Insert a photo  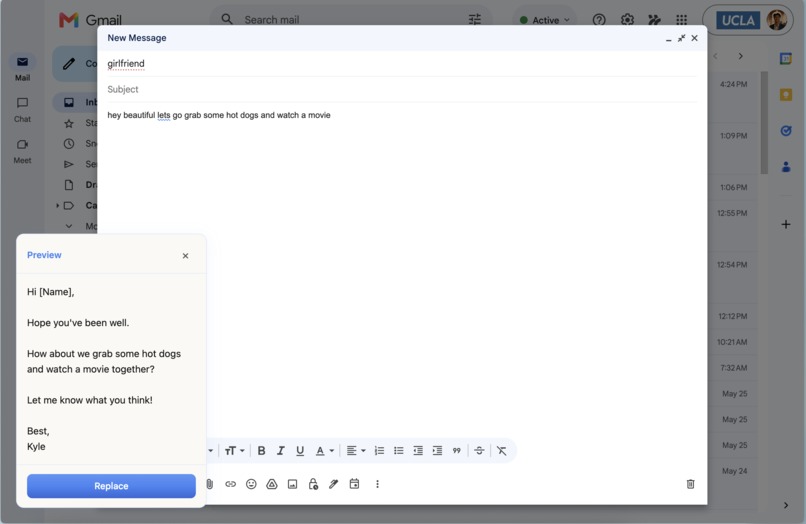pyautogui.click(x=292, y=484)
